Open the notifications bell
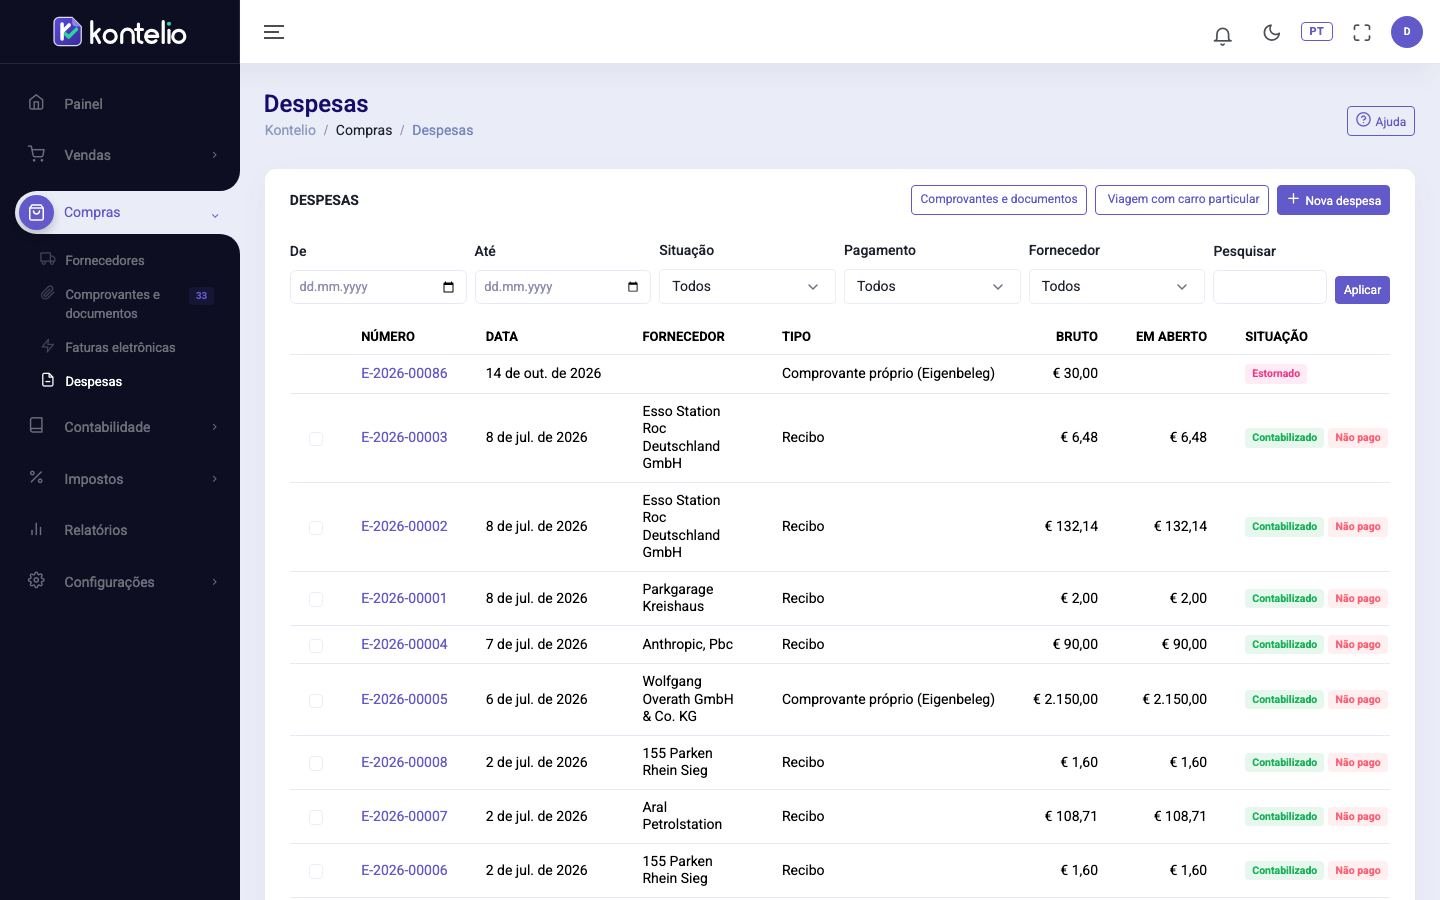Screen dimensions: 1440x900 click(x=1222, y=35)
